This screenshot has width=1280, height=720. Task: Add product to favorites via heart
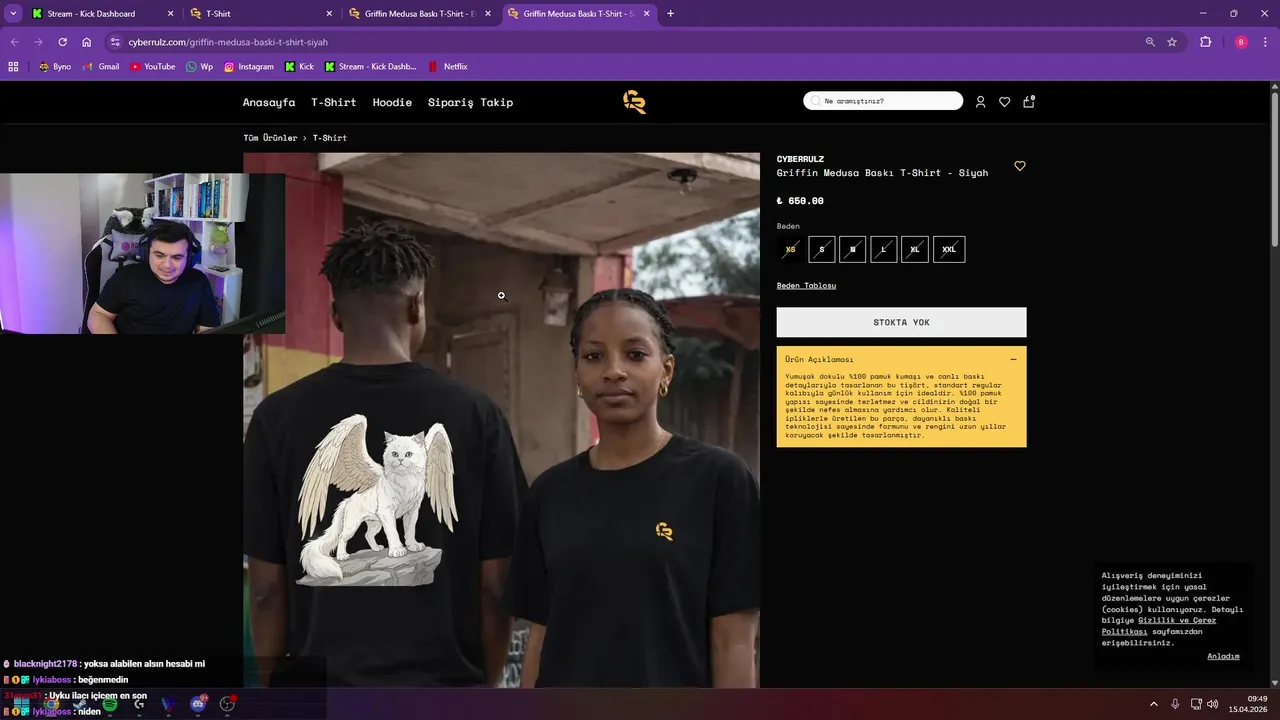(x=1020, y=166)
